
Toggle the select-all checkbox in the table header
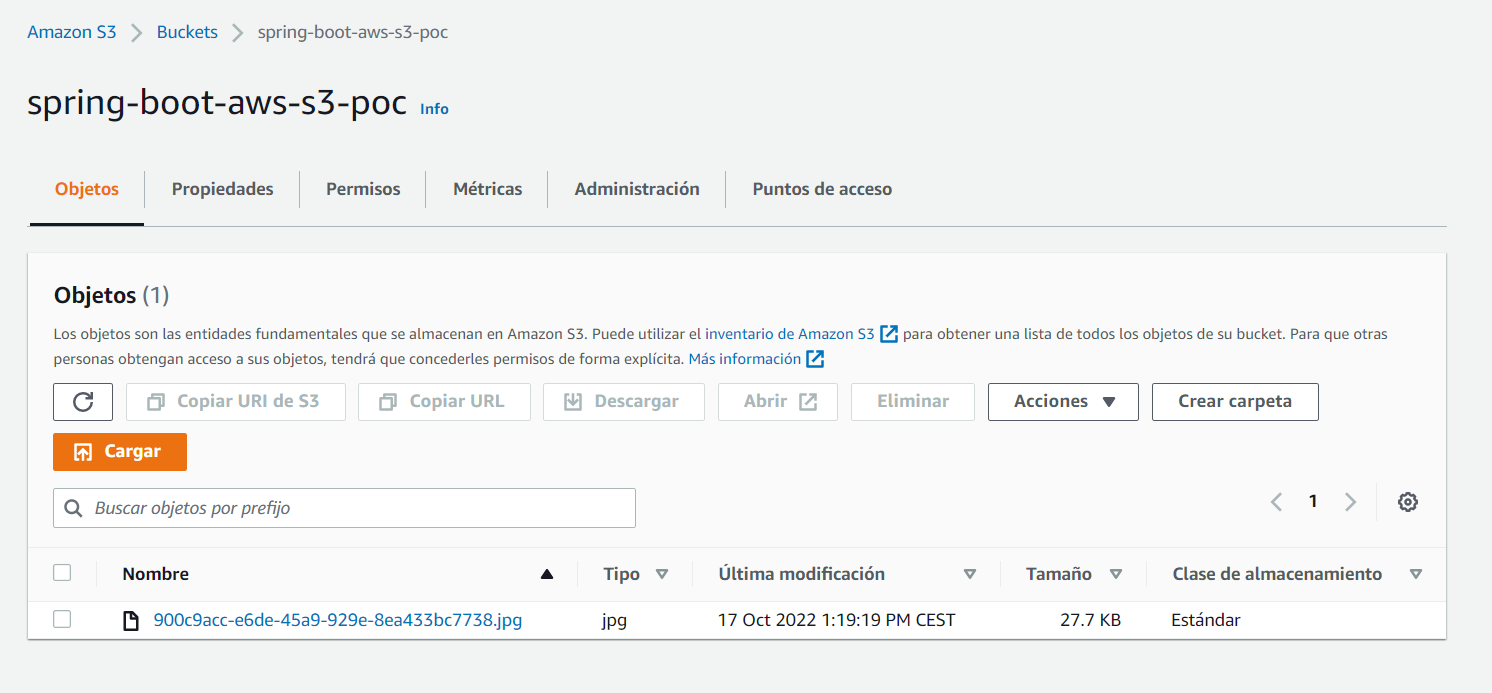point(62,573)
